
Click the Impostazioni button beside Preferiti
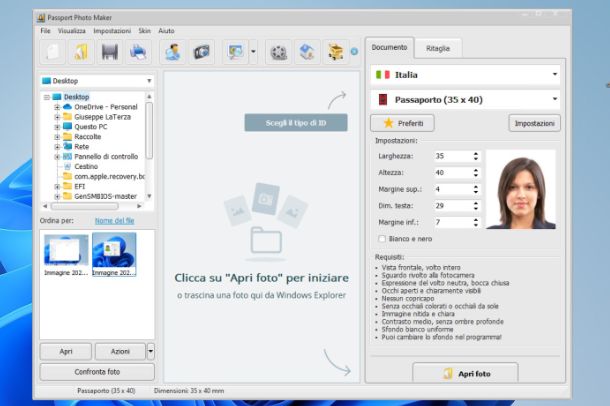click(x=535, y=123)
